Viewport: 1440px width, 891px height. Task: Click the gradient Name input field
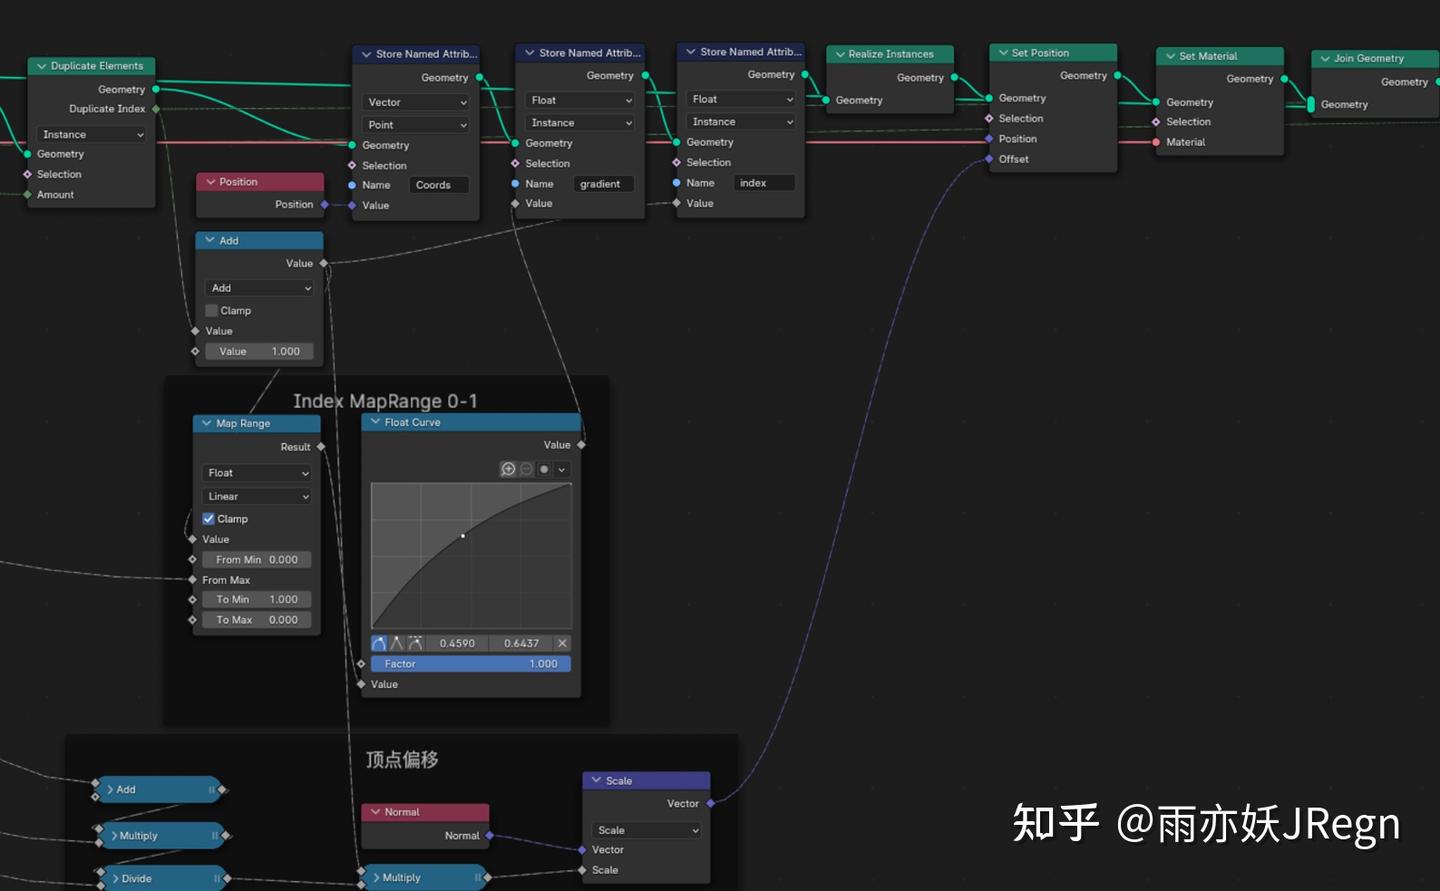(x=603, y=184)
